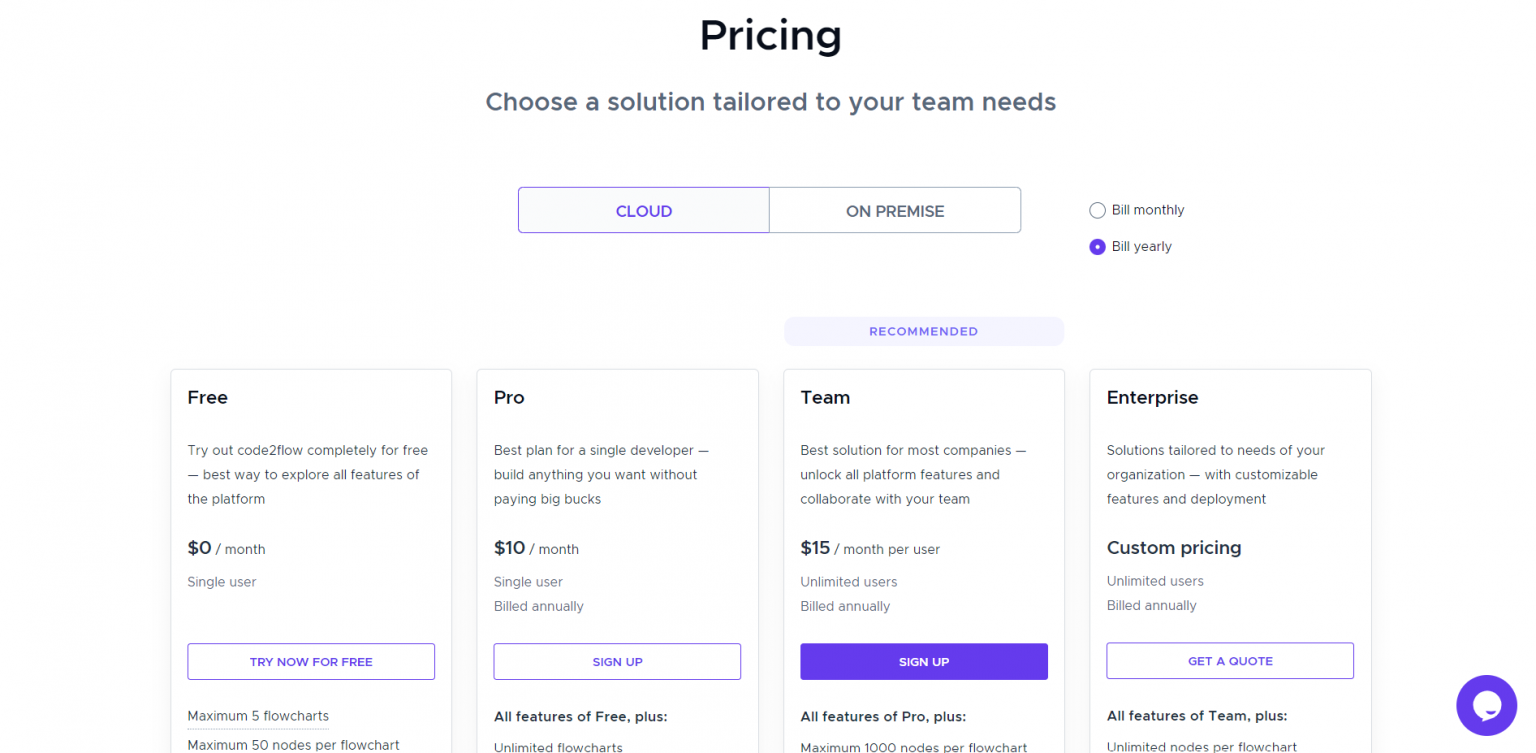Select Bill monthly billing option
The height and width of the screenshot is (753, 1536).
pyautogui.click(x=1097, y=210)
